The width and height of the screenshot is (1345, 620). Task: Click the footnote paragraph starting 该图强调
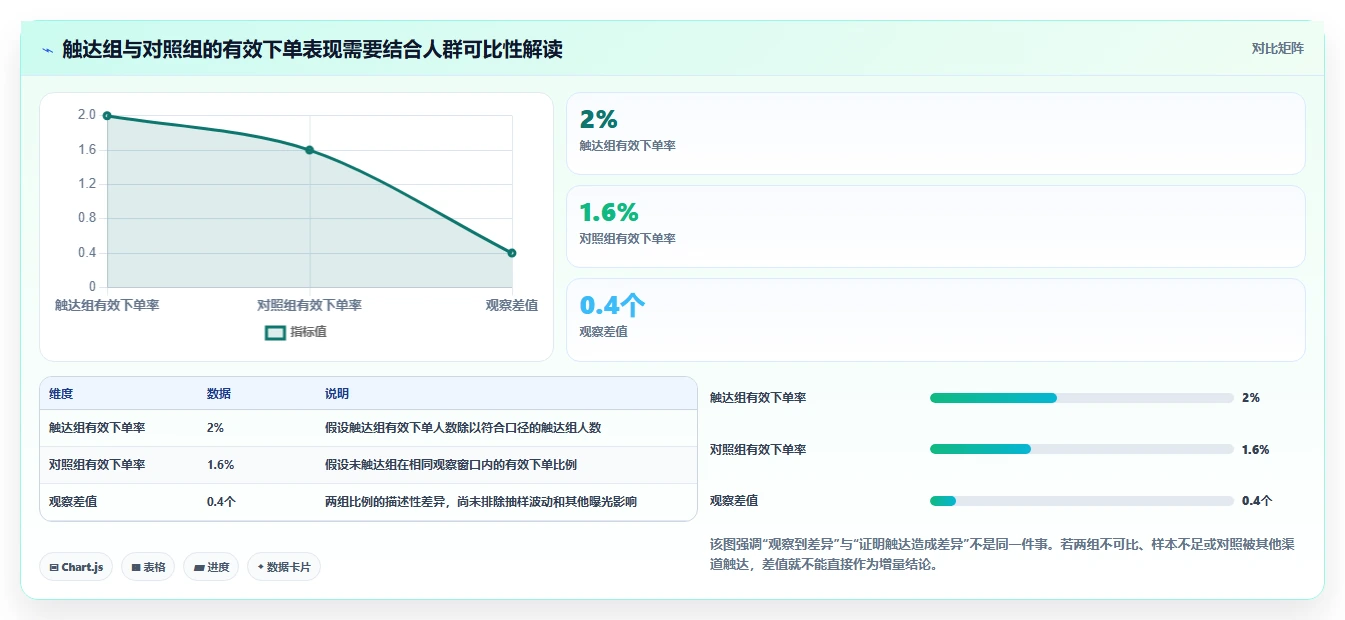[x=1002, y=554]
